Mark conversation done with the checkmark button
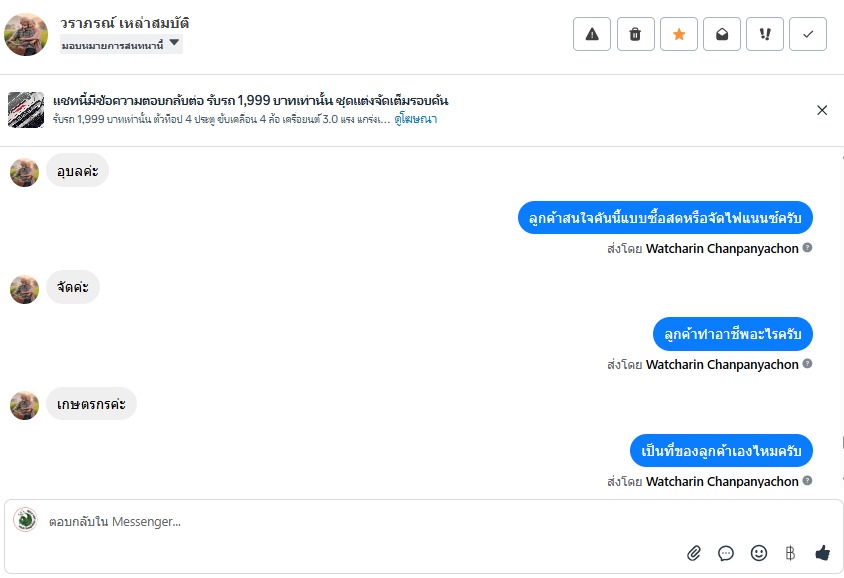The width and height of the screenshot is (844, 578). click(808, 34)
